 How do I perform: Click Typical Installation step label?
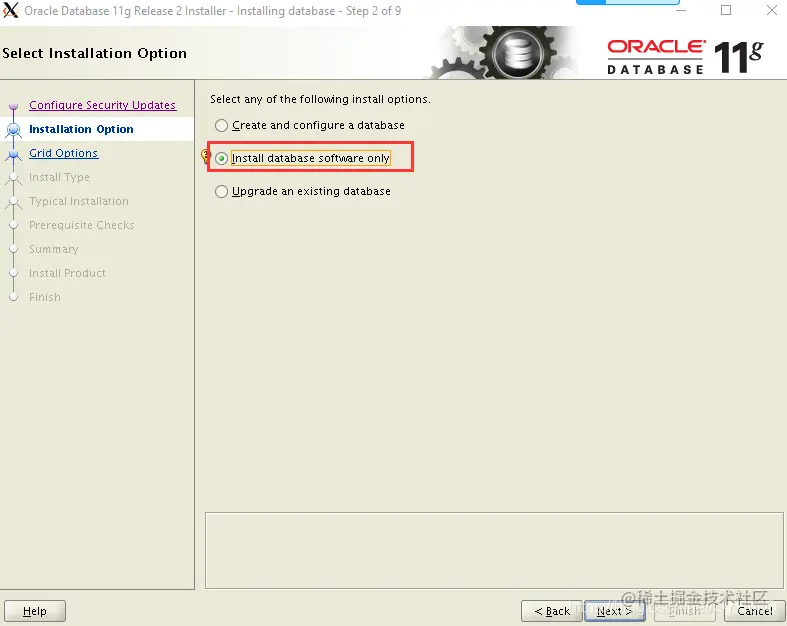pos(79,201)
